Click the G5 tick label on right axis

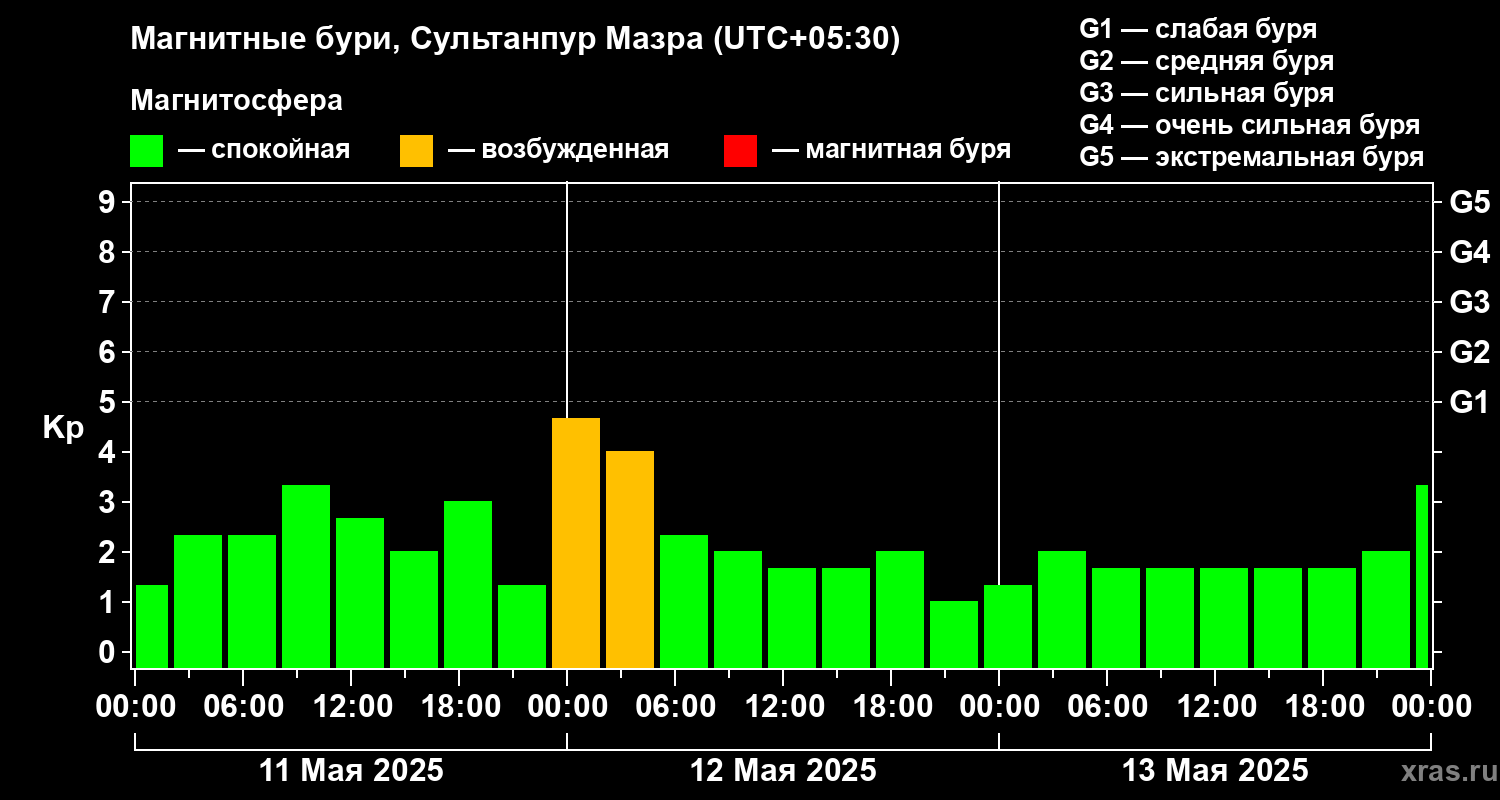point(1469,202)
